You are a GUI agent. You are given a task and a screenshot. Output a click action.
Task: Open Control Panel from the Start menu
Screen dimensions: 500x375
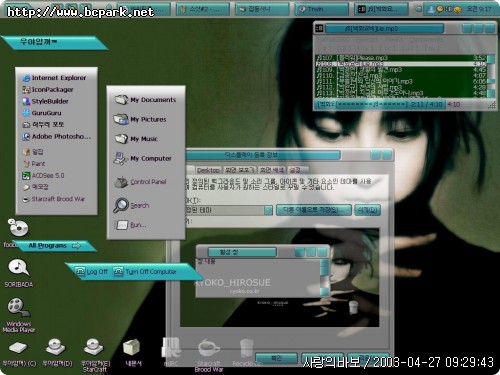(140, 182)
